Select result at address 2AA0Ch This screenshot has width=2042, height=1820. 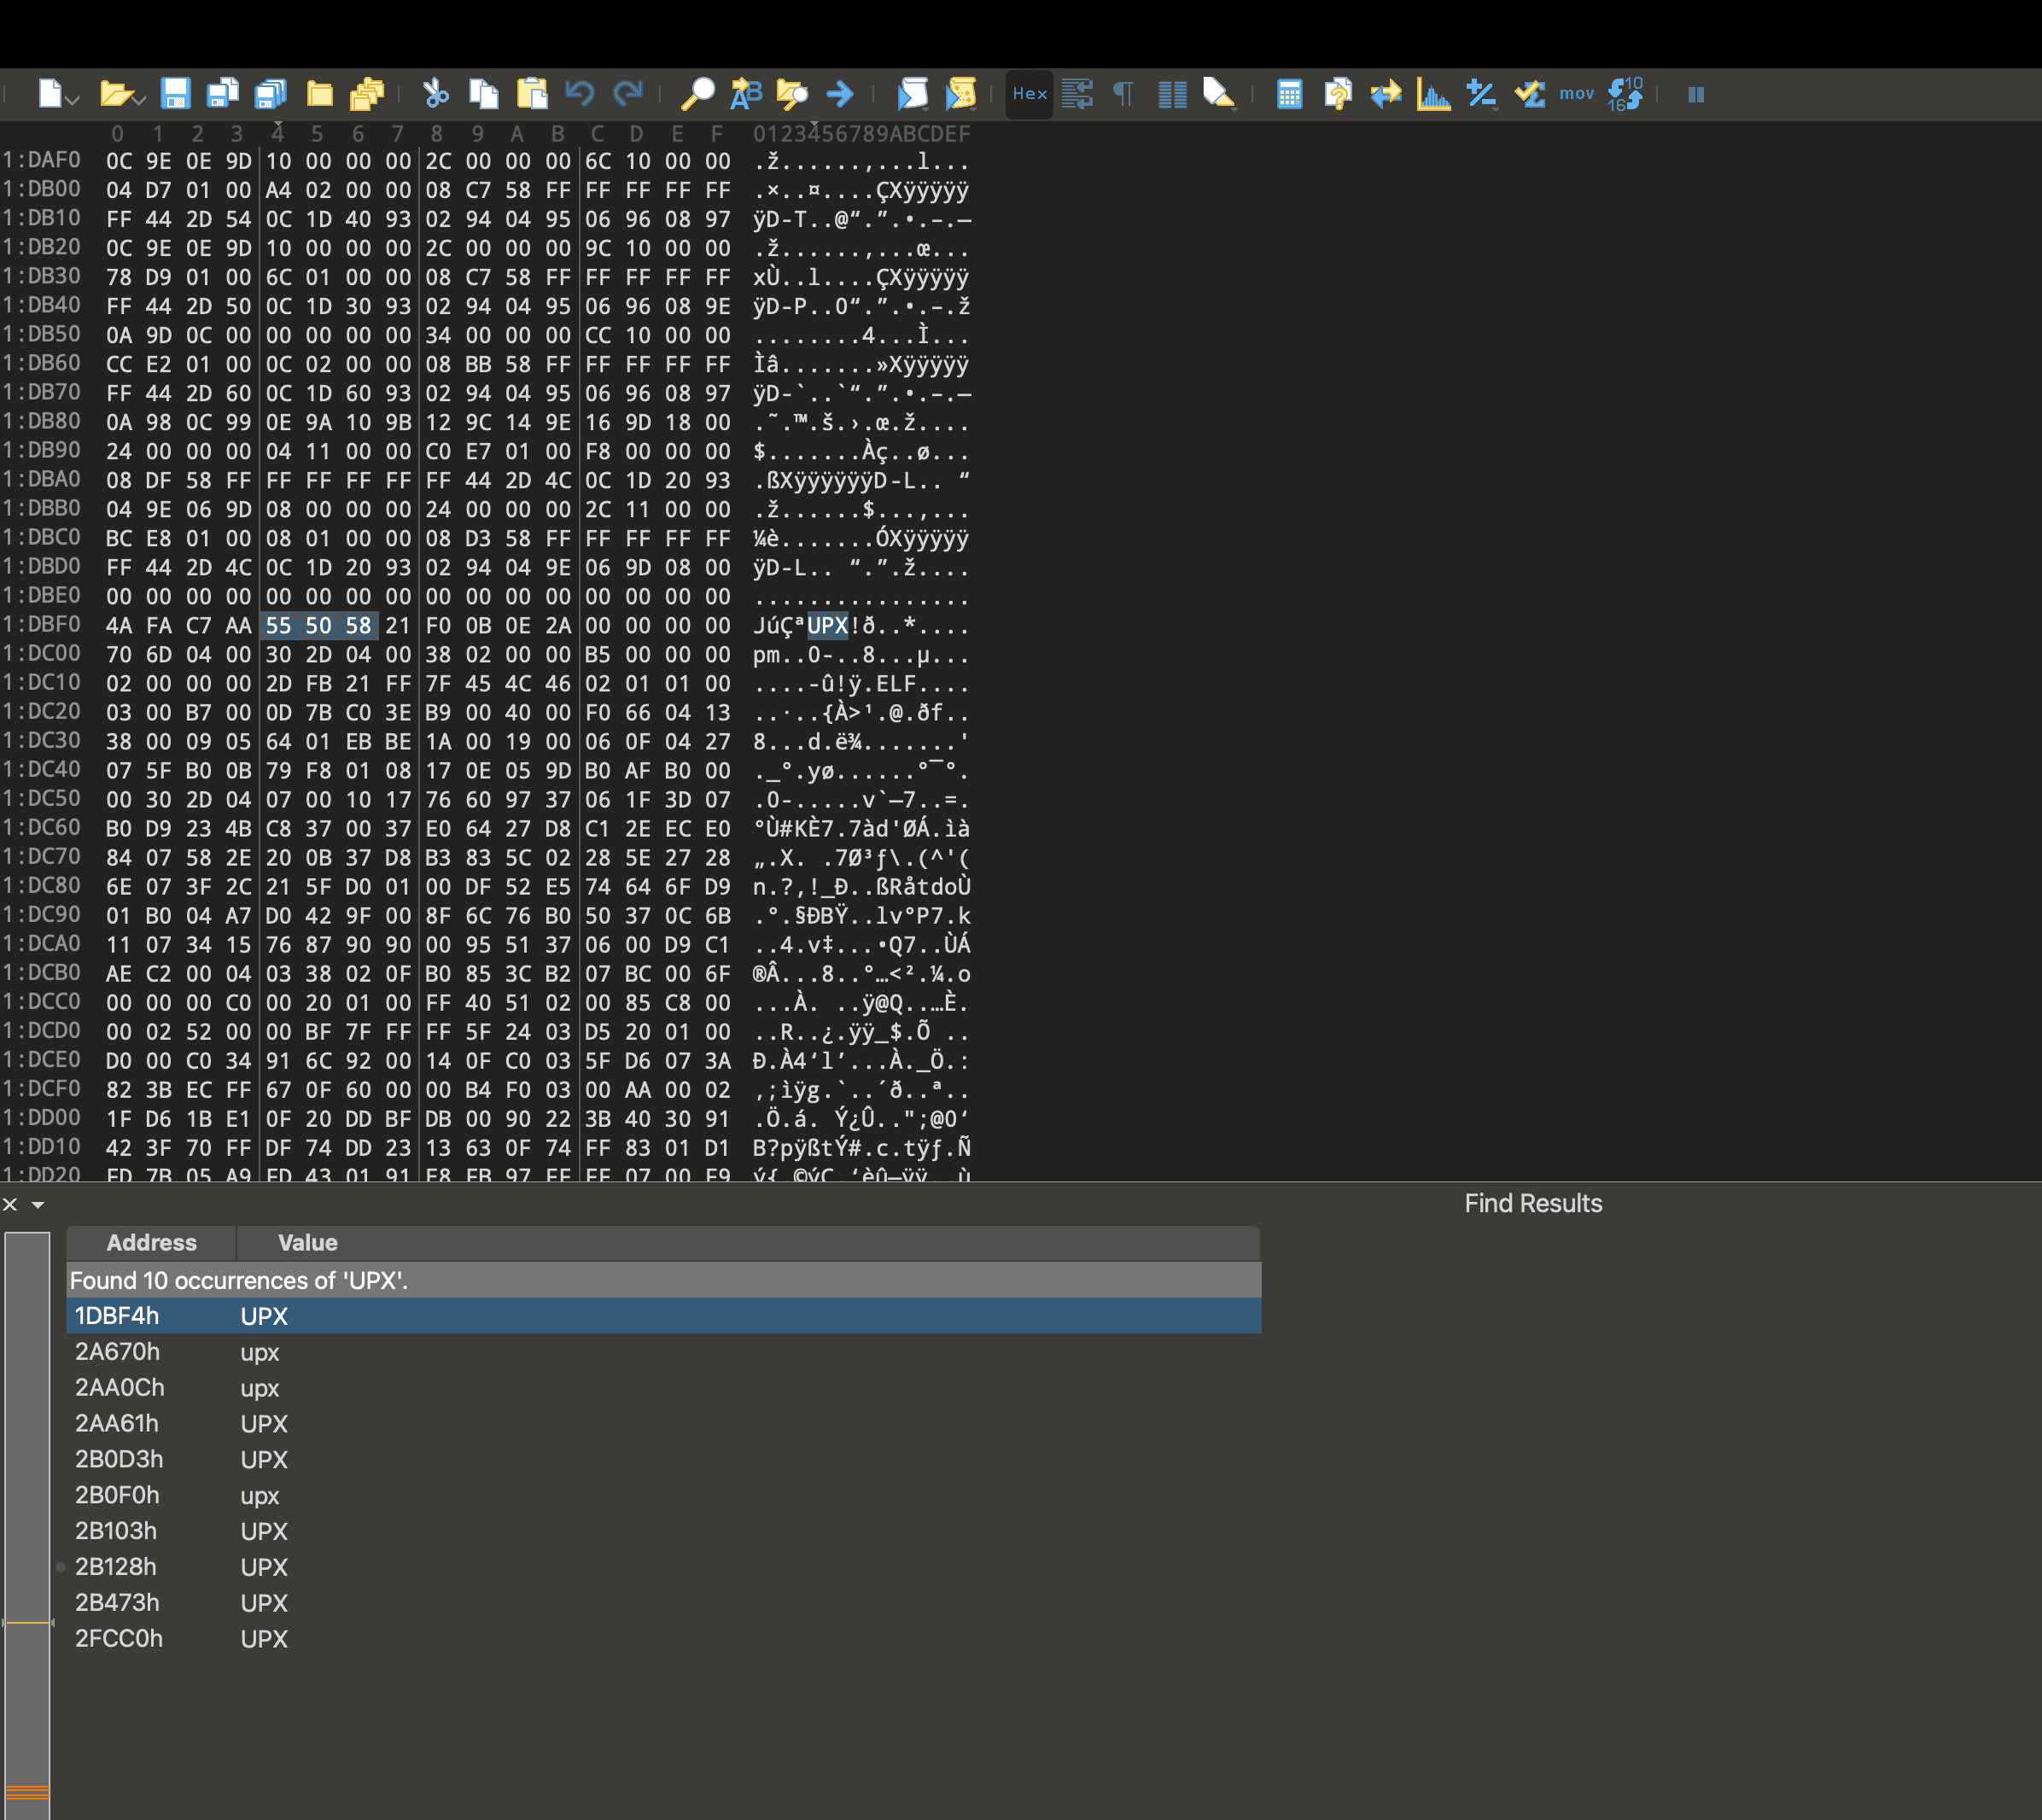pyautogui.click(x=664, y=1388)
